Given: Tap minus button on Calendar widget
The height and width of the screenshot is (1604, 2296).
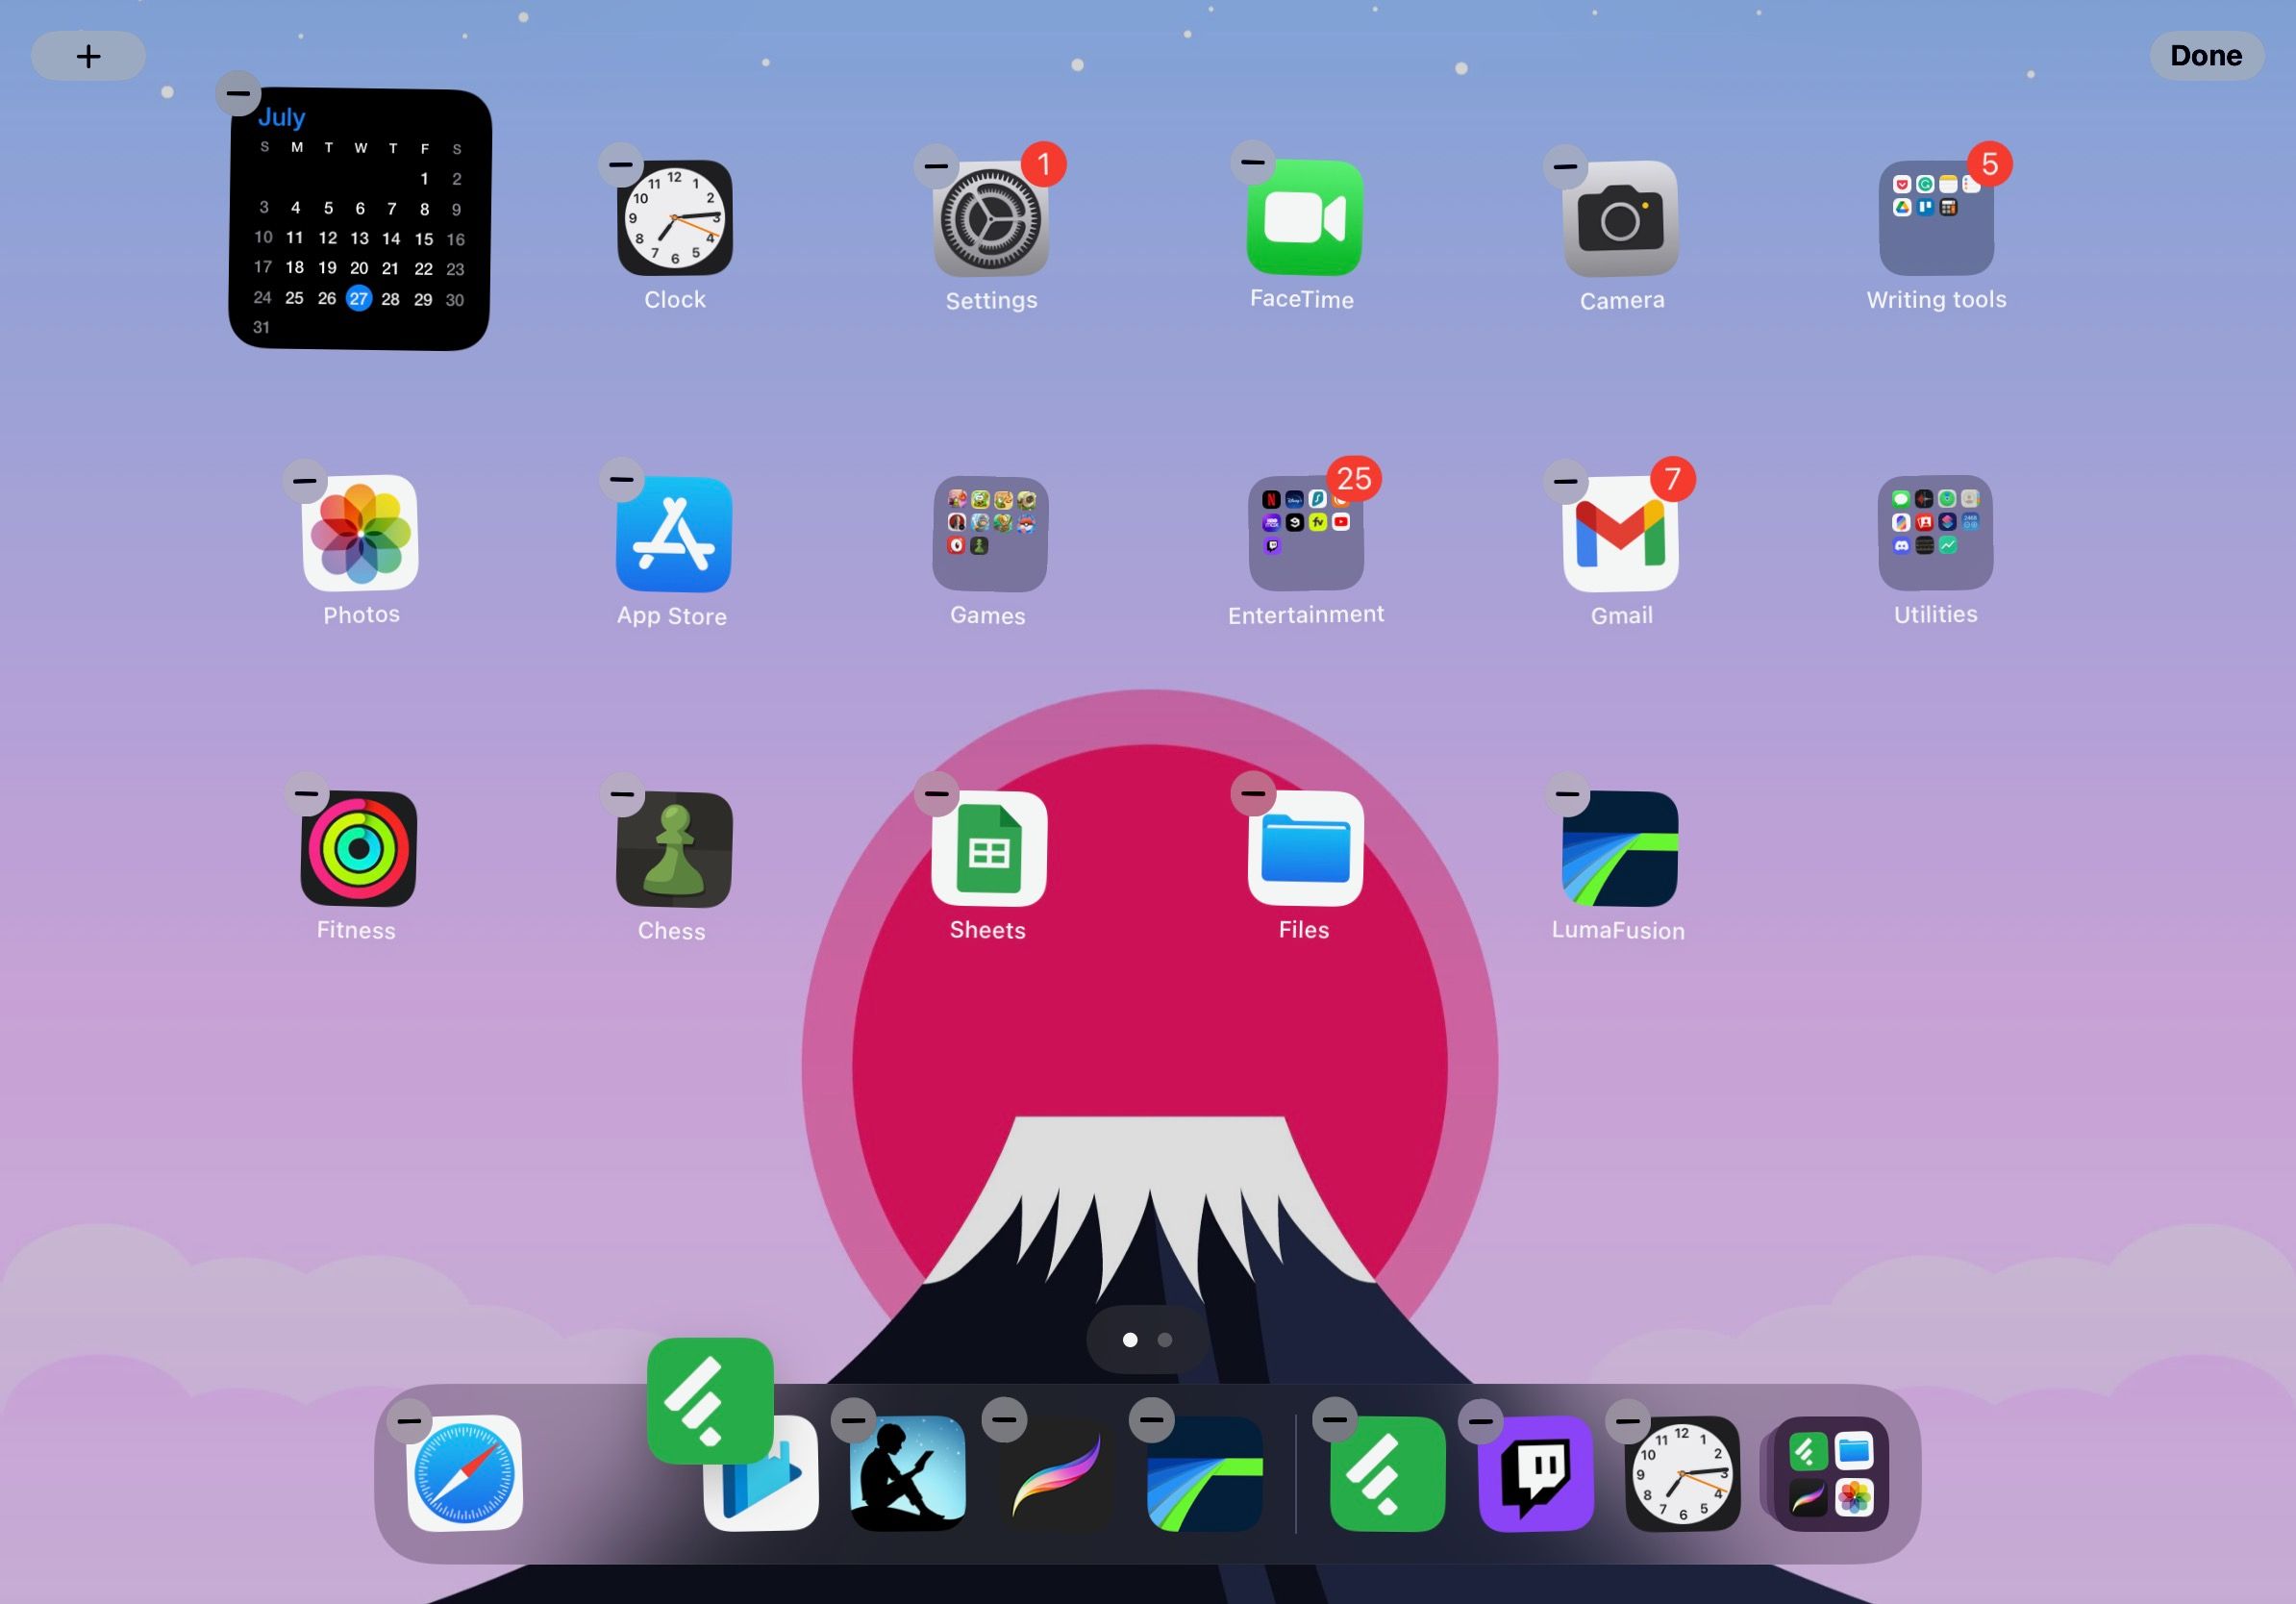Looking at the screenshot, I should point(239,92).
